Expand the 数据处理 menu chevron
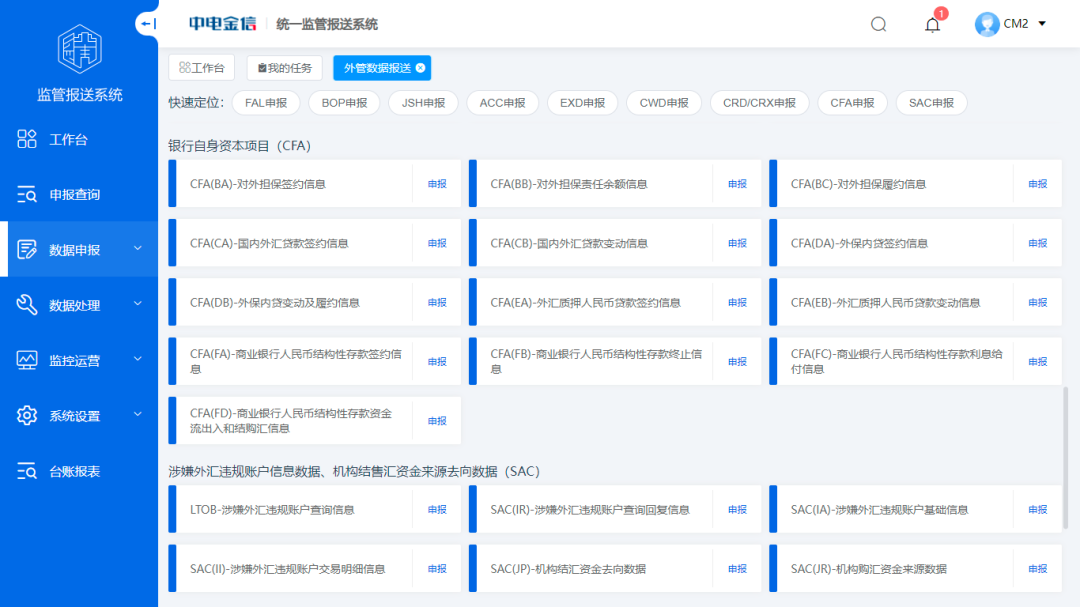The image size is (1080, 607). coord(138,305)
